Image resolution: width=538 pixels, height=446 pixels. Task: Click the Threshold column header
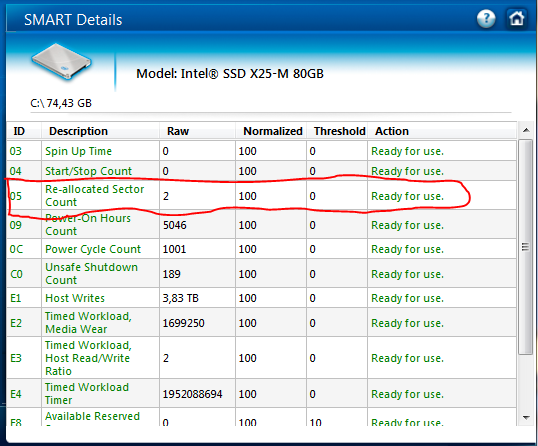coord(339,131)
